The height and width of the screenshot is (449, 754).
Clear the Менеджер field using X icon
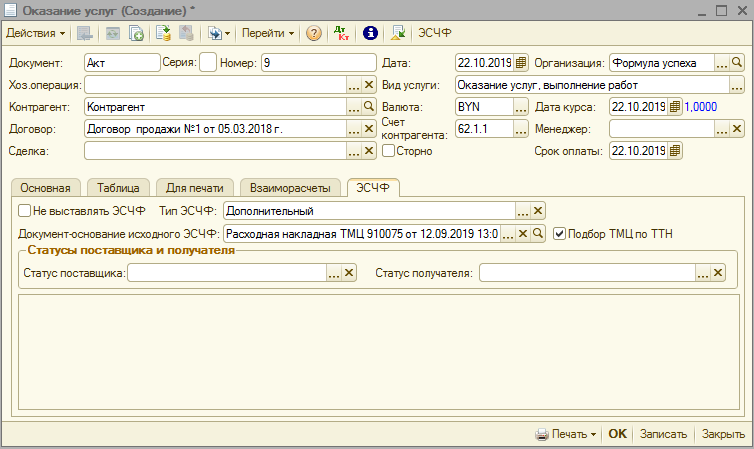click(737, 129)
